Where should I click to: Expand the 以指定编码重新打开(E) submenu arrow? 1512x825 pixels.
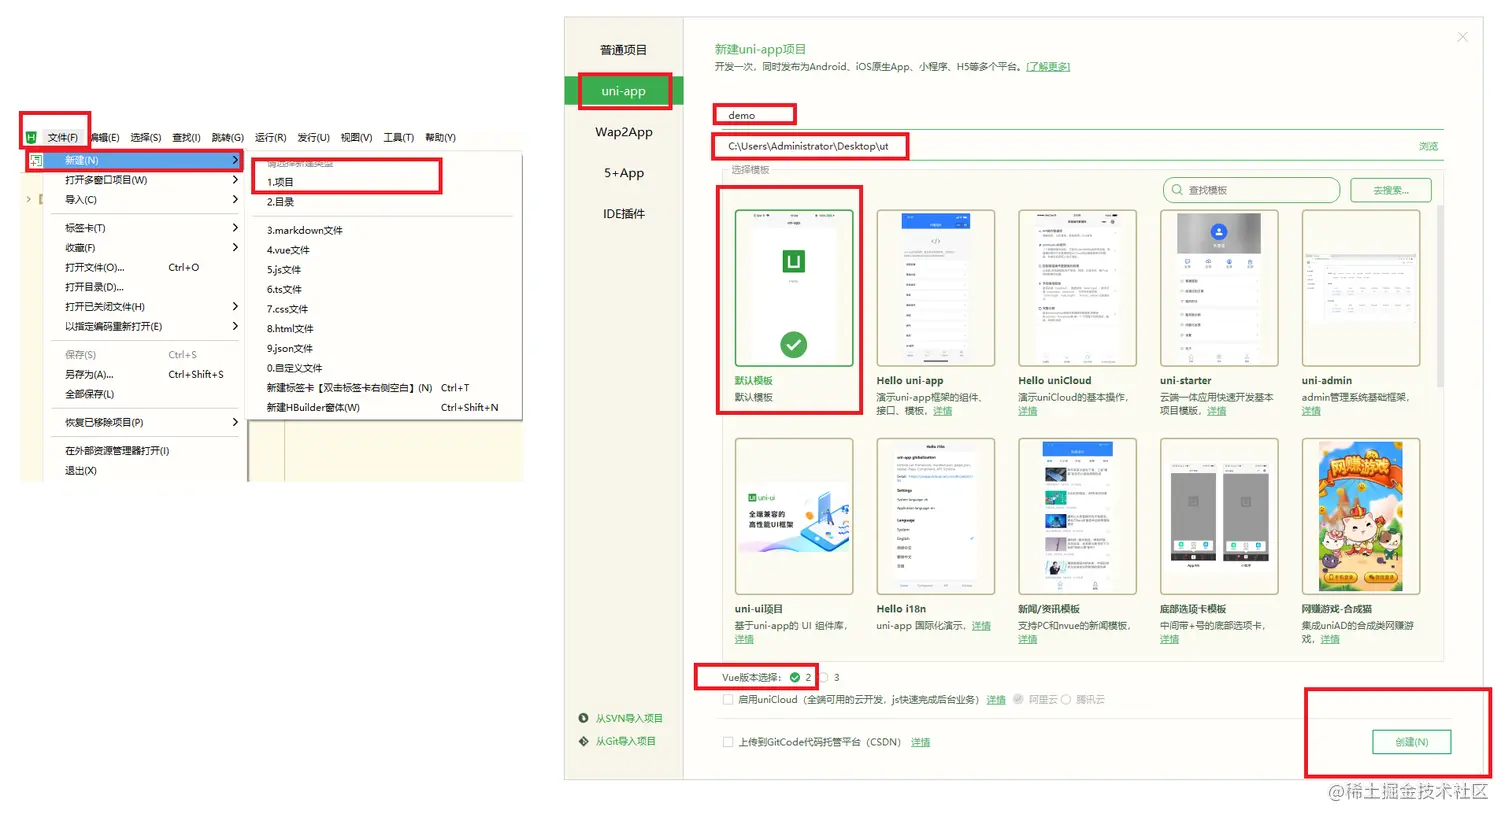pos(235,326)
